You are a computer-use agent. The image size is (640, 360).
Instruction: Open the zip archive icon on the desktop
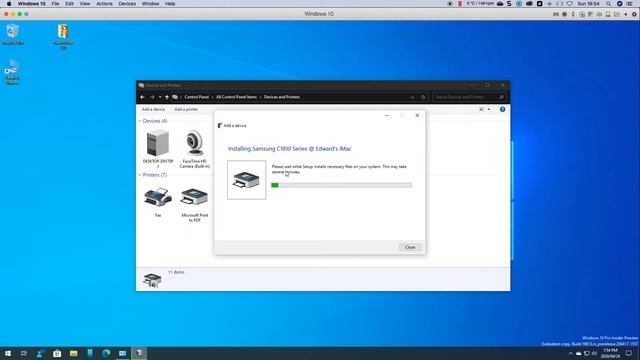coord(63,31)
